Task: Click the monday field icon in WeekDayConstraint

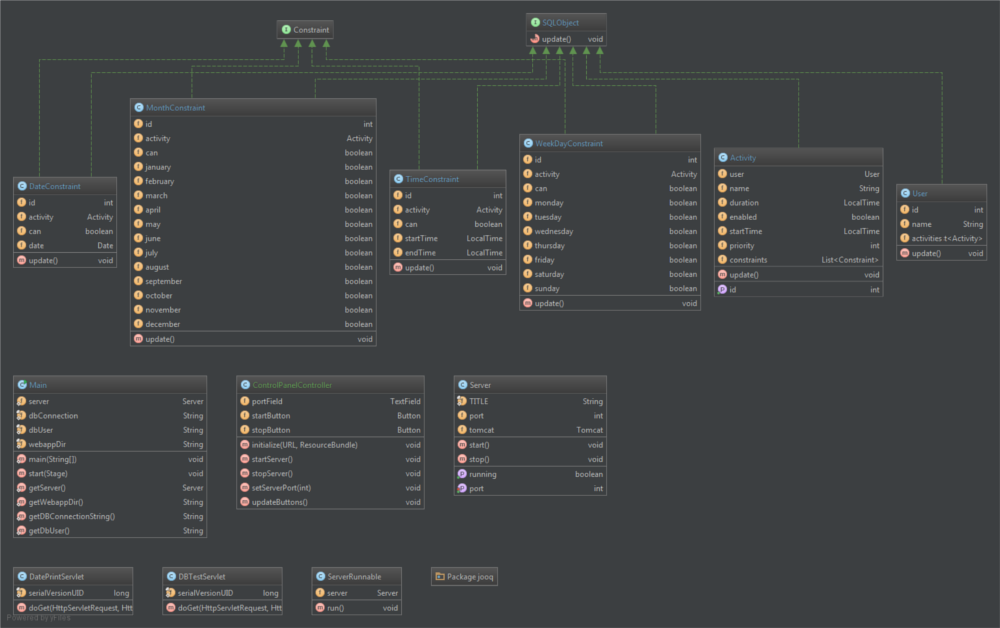Action: pos(528,203)
